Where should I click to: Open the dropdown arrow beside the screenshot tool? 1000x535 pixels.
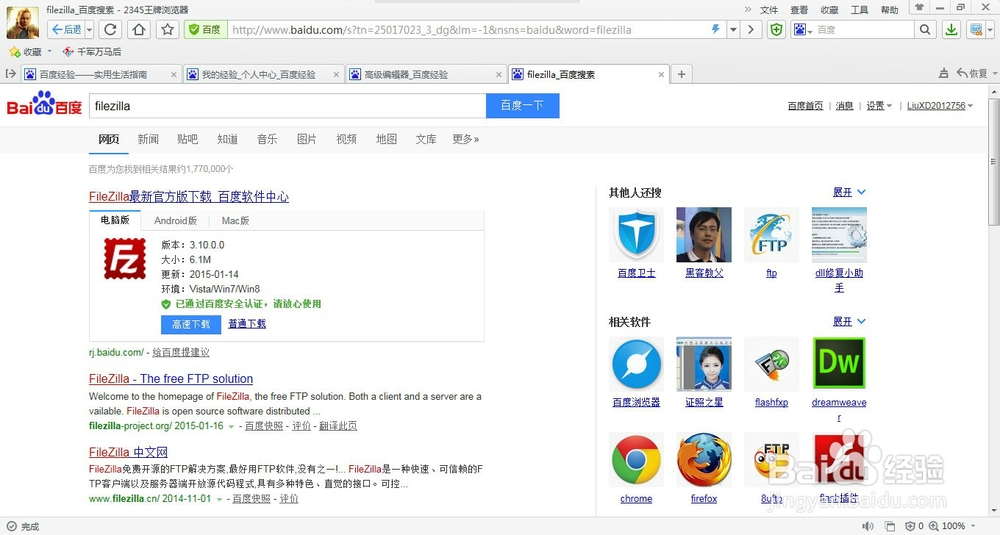pyautogui.click(x=989, y=29)
